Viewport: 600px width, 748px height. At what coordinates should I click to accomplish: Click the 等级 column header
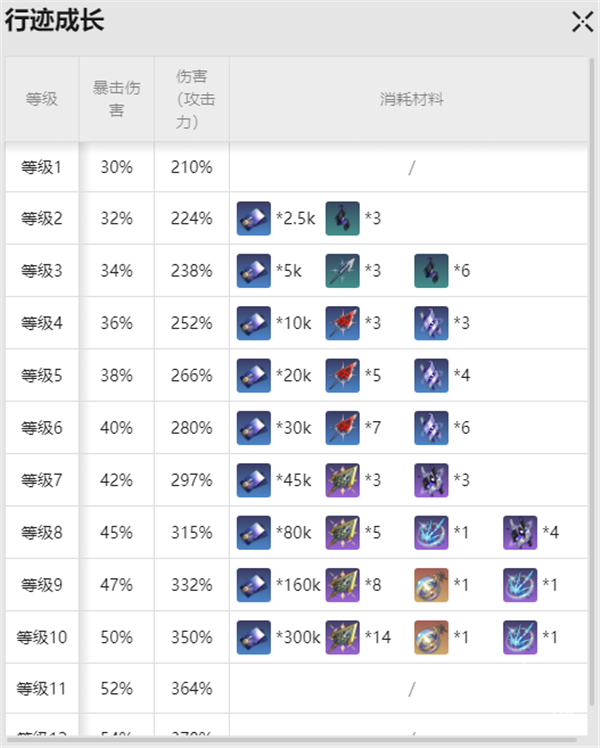coord(42,99)
